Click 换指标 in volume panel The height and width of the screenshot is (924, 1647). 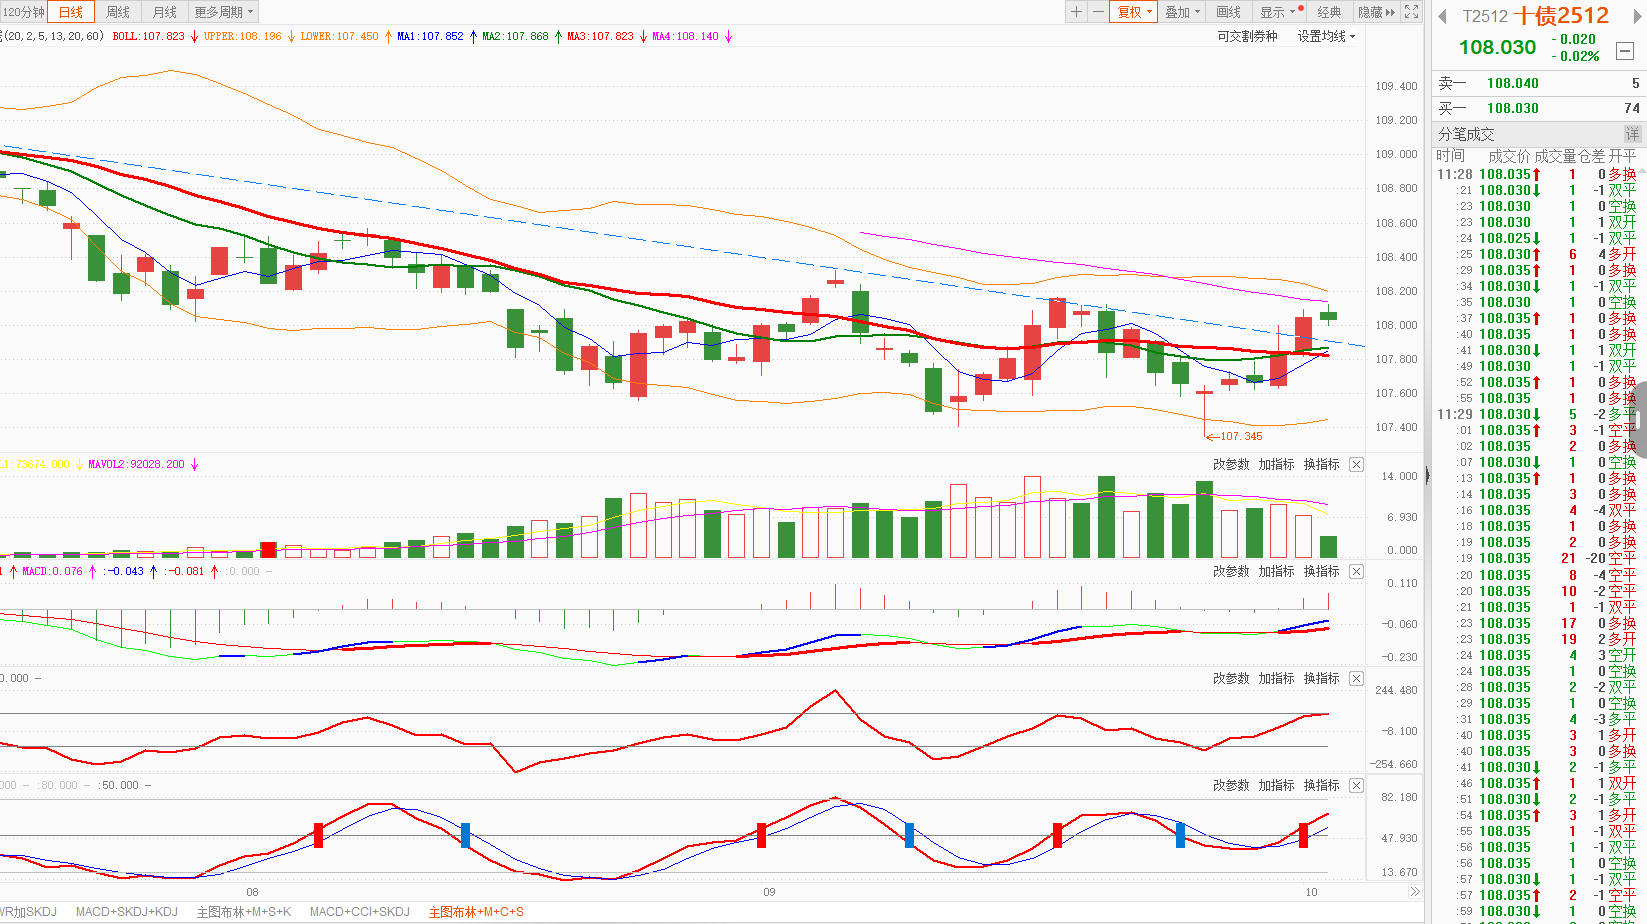click(1321, 464)
